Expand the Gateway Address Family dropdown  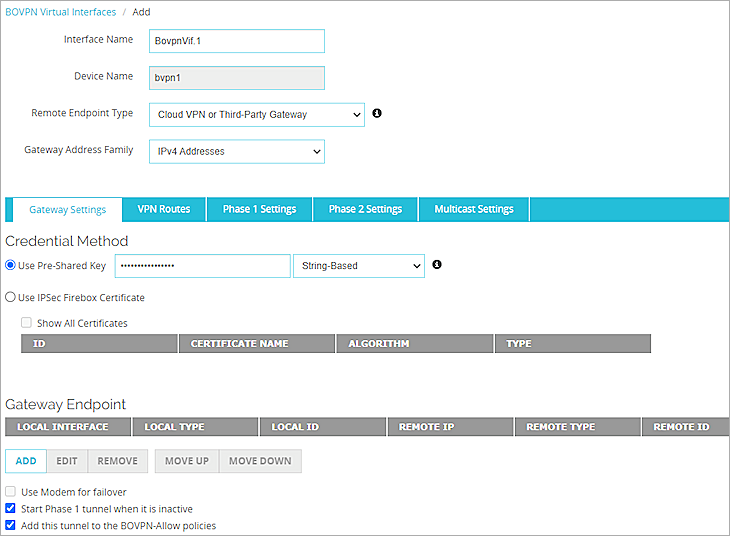click(236, 151)
